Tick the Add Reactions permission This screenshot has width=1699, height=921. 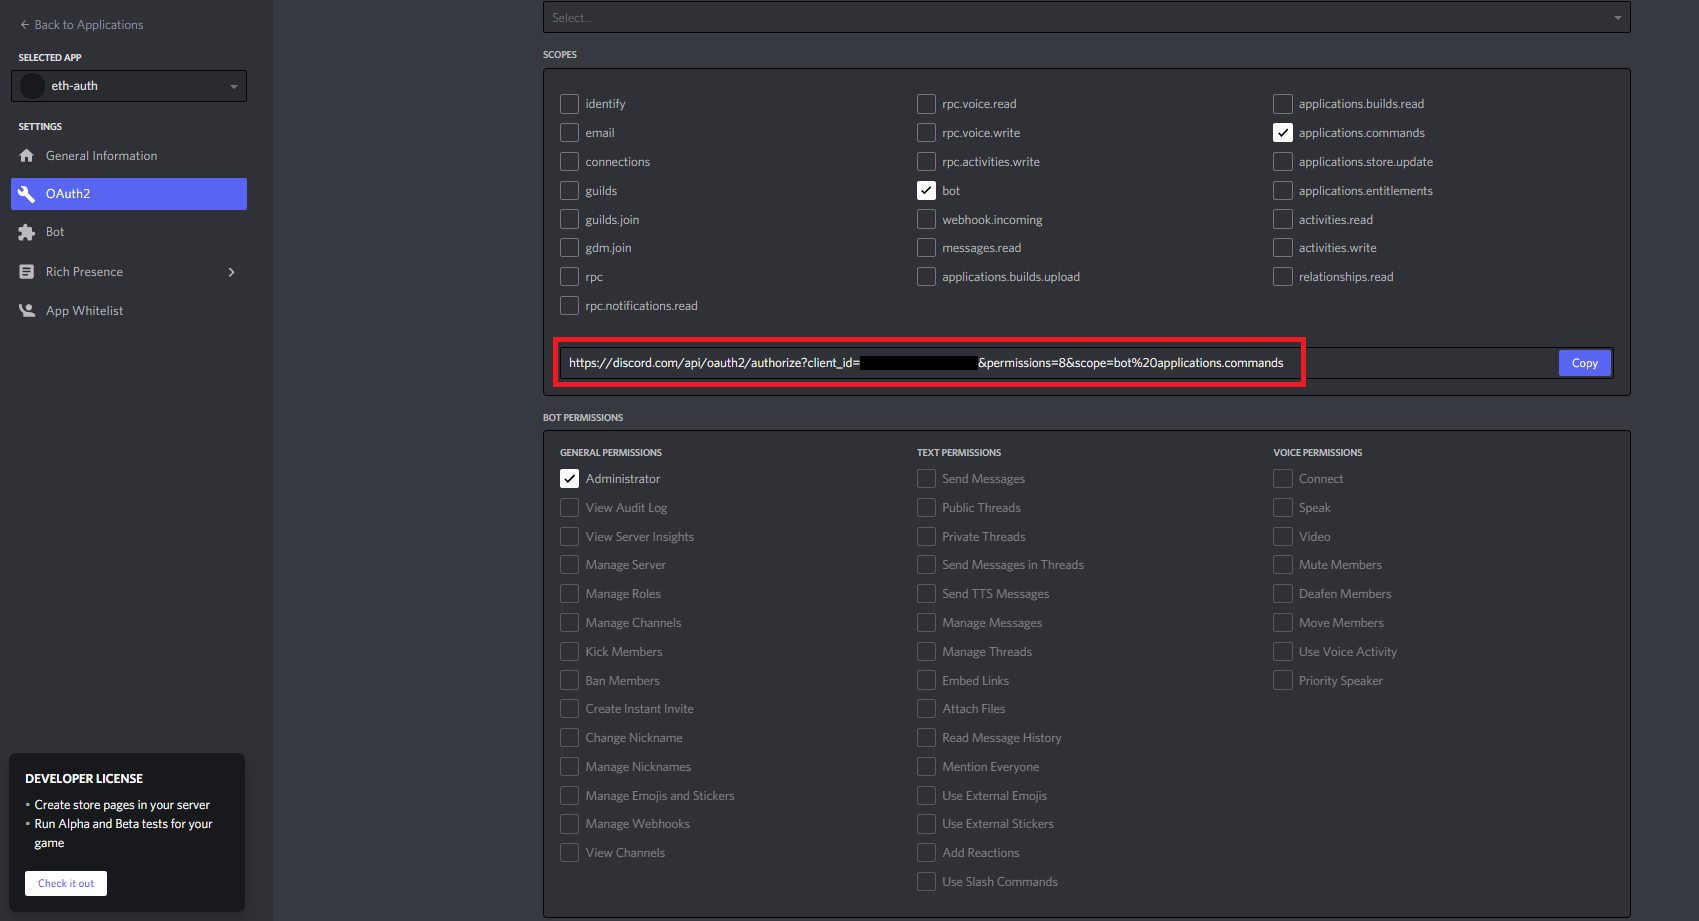926,853
